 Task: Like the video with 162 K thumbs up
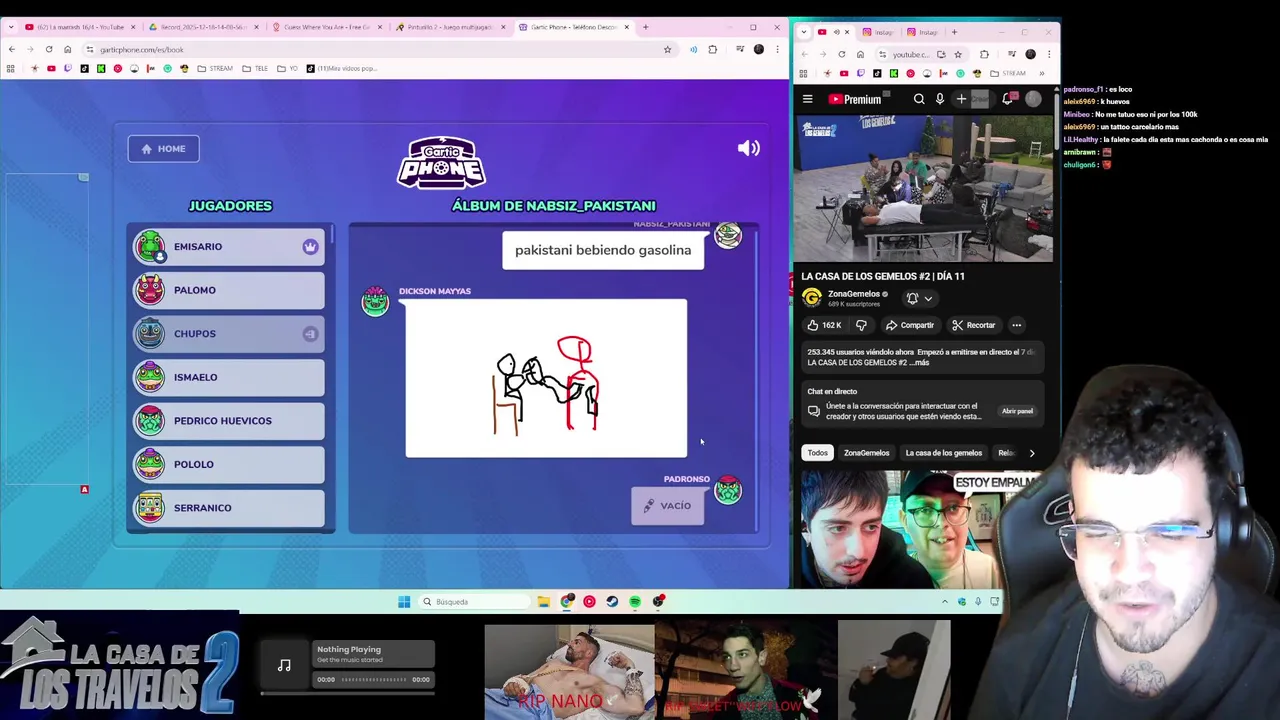click(824, 325)
